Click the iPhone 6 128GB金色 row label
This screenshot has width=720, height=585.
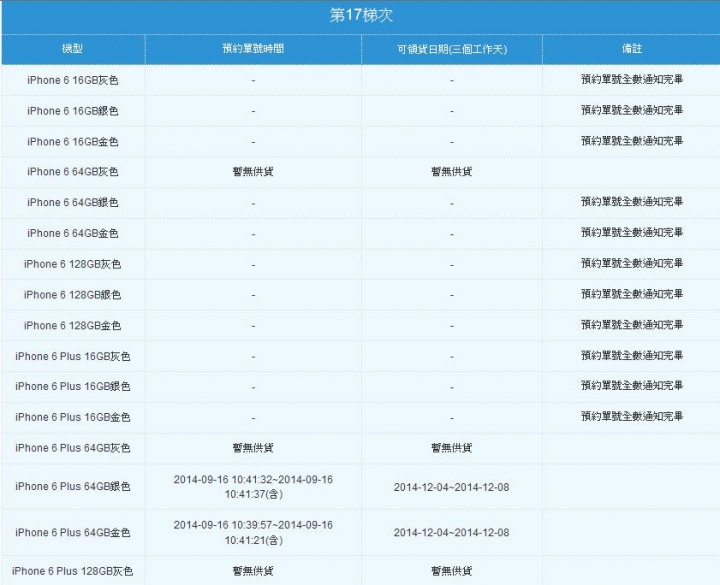(x=73, y=326)
